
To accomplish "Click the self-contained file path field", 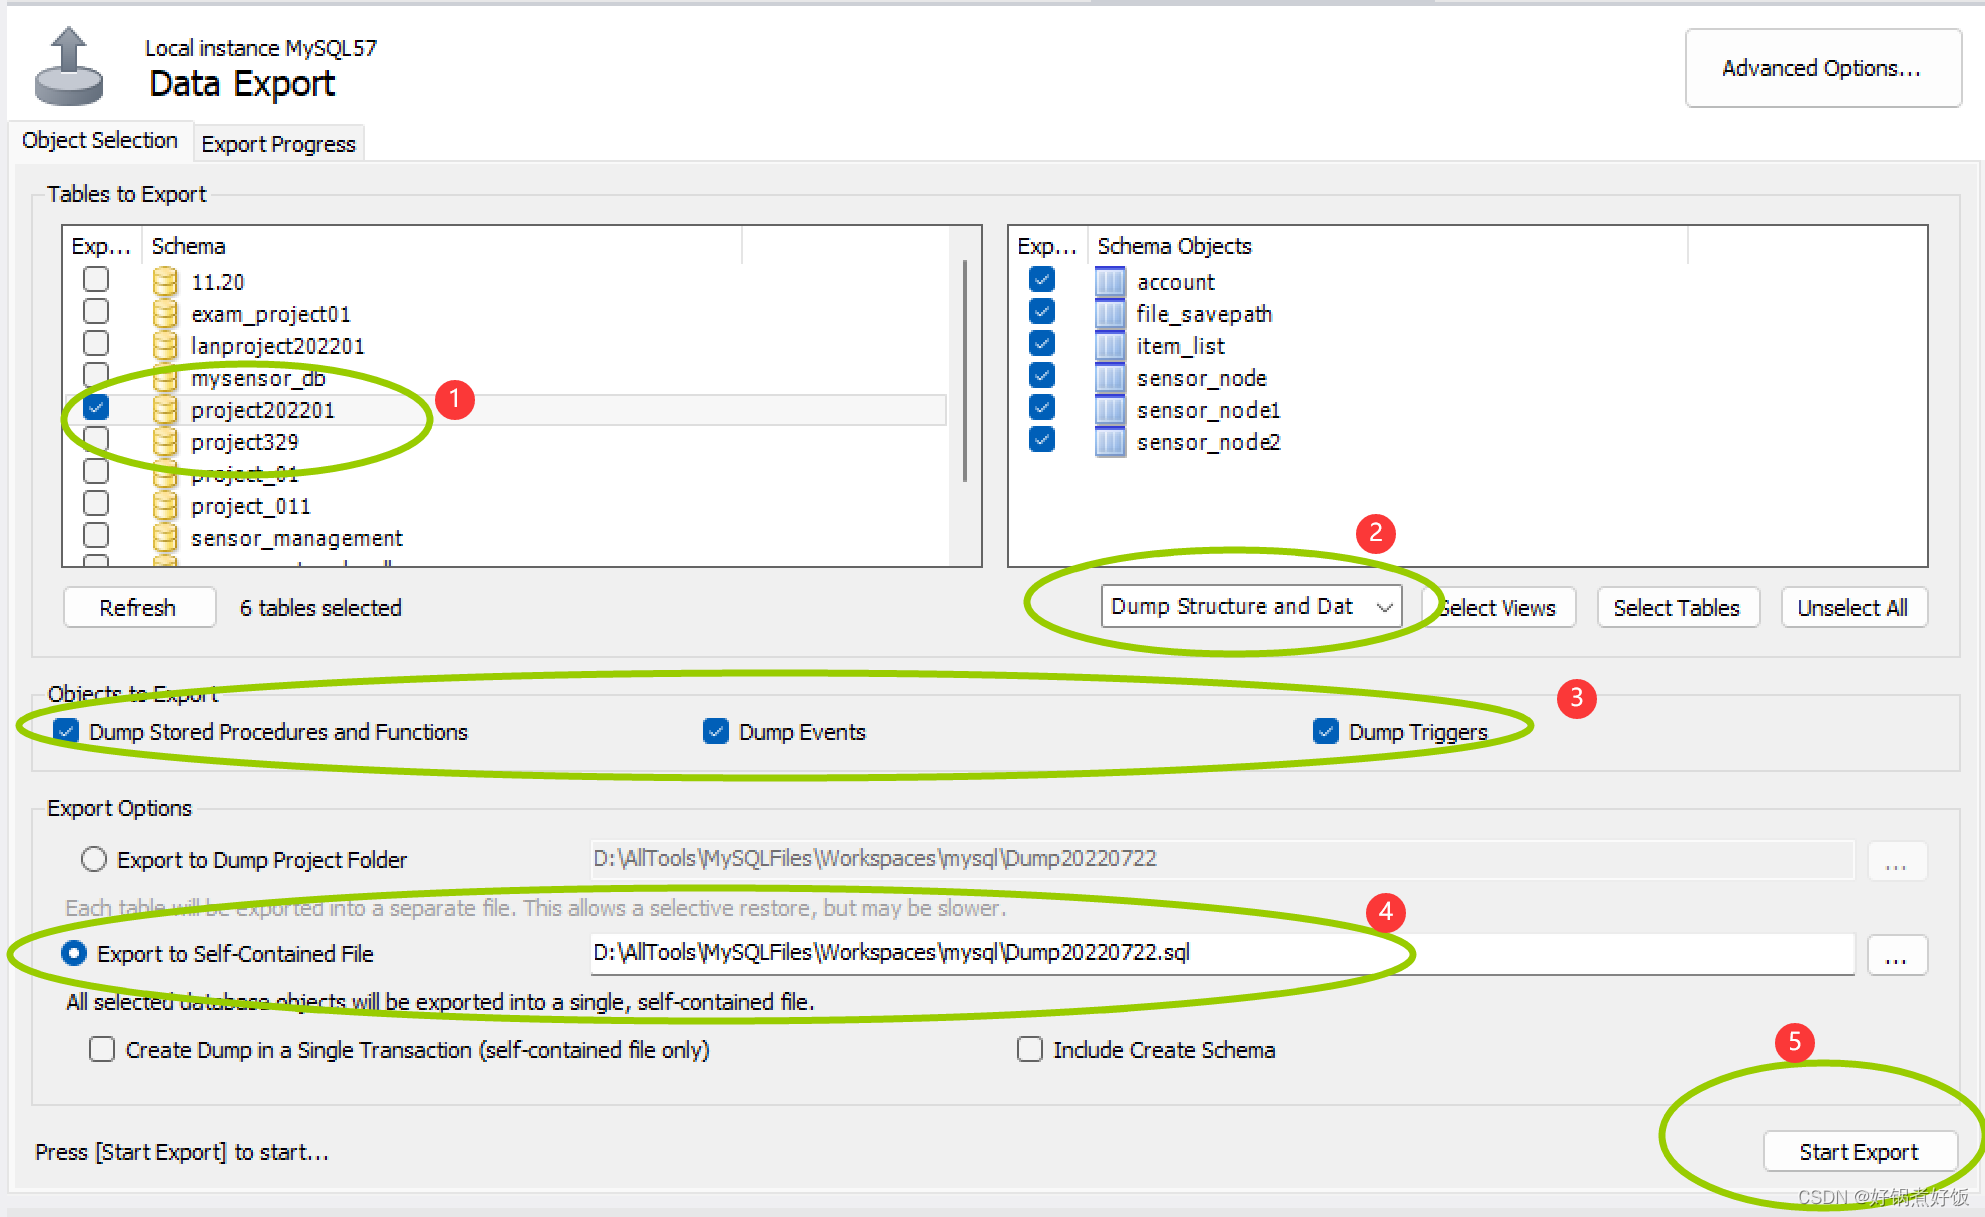I will tap(1220, 953).
